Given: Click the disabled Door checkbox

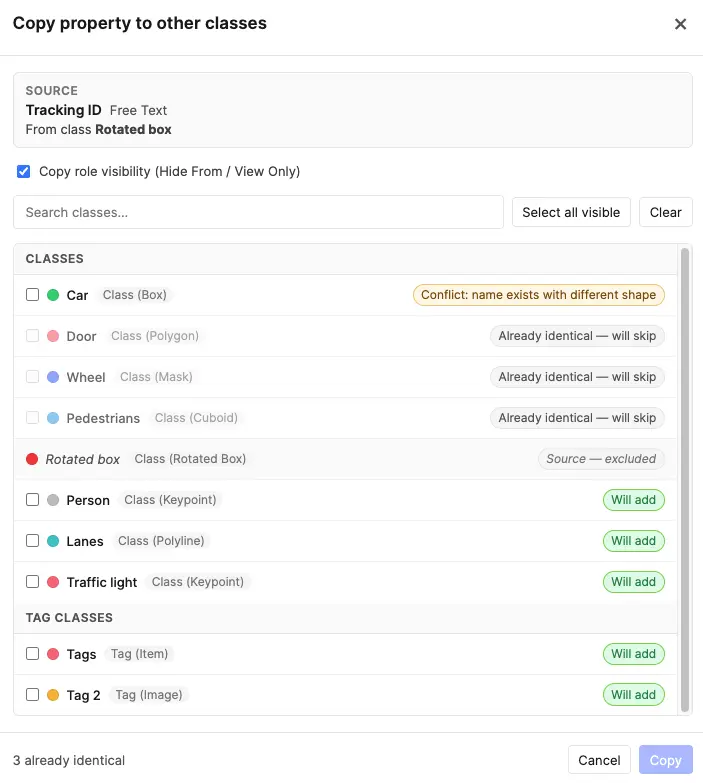Looking at the screenshot, I should pyautogui.click(x=32, y=336).
